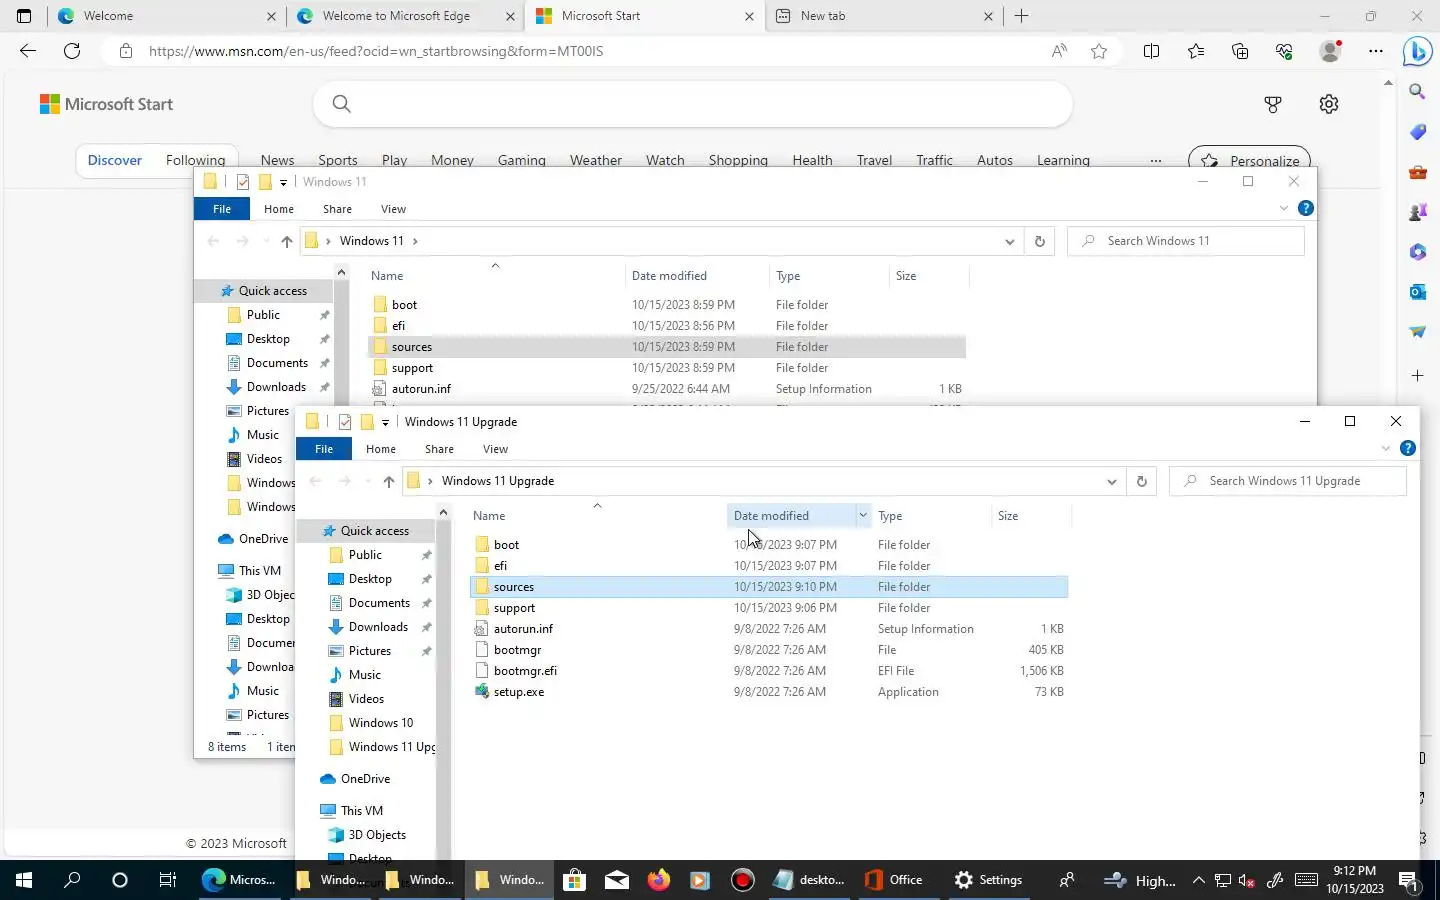Click Personalize button on MSN
Screen dimensions: 1440x900
pos(1249,160)
